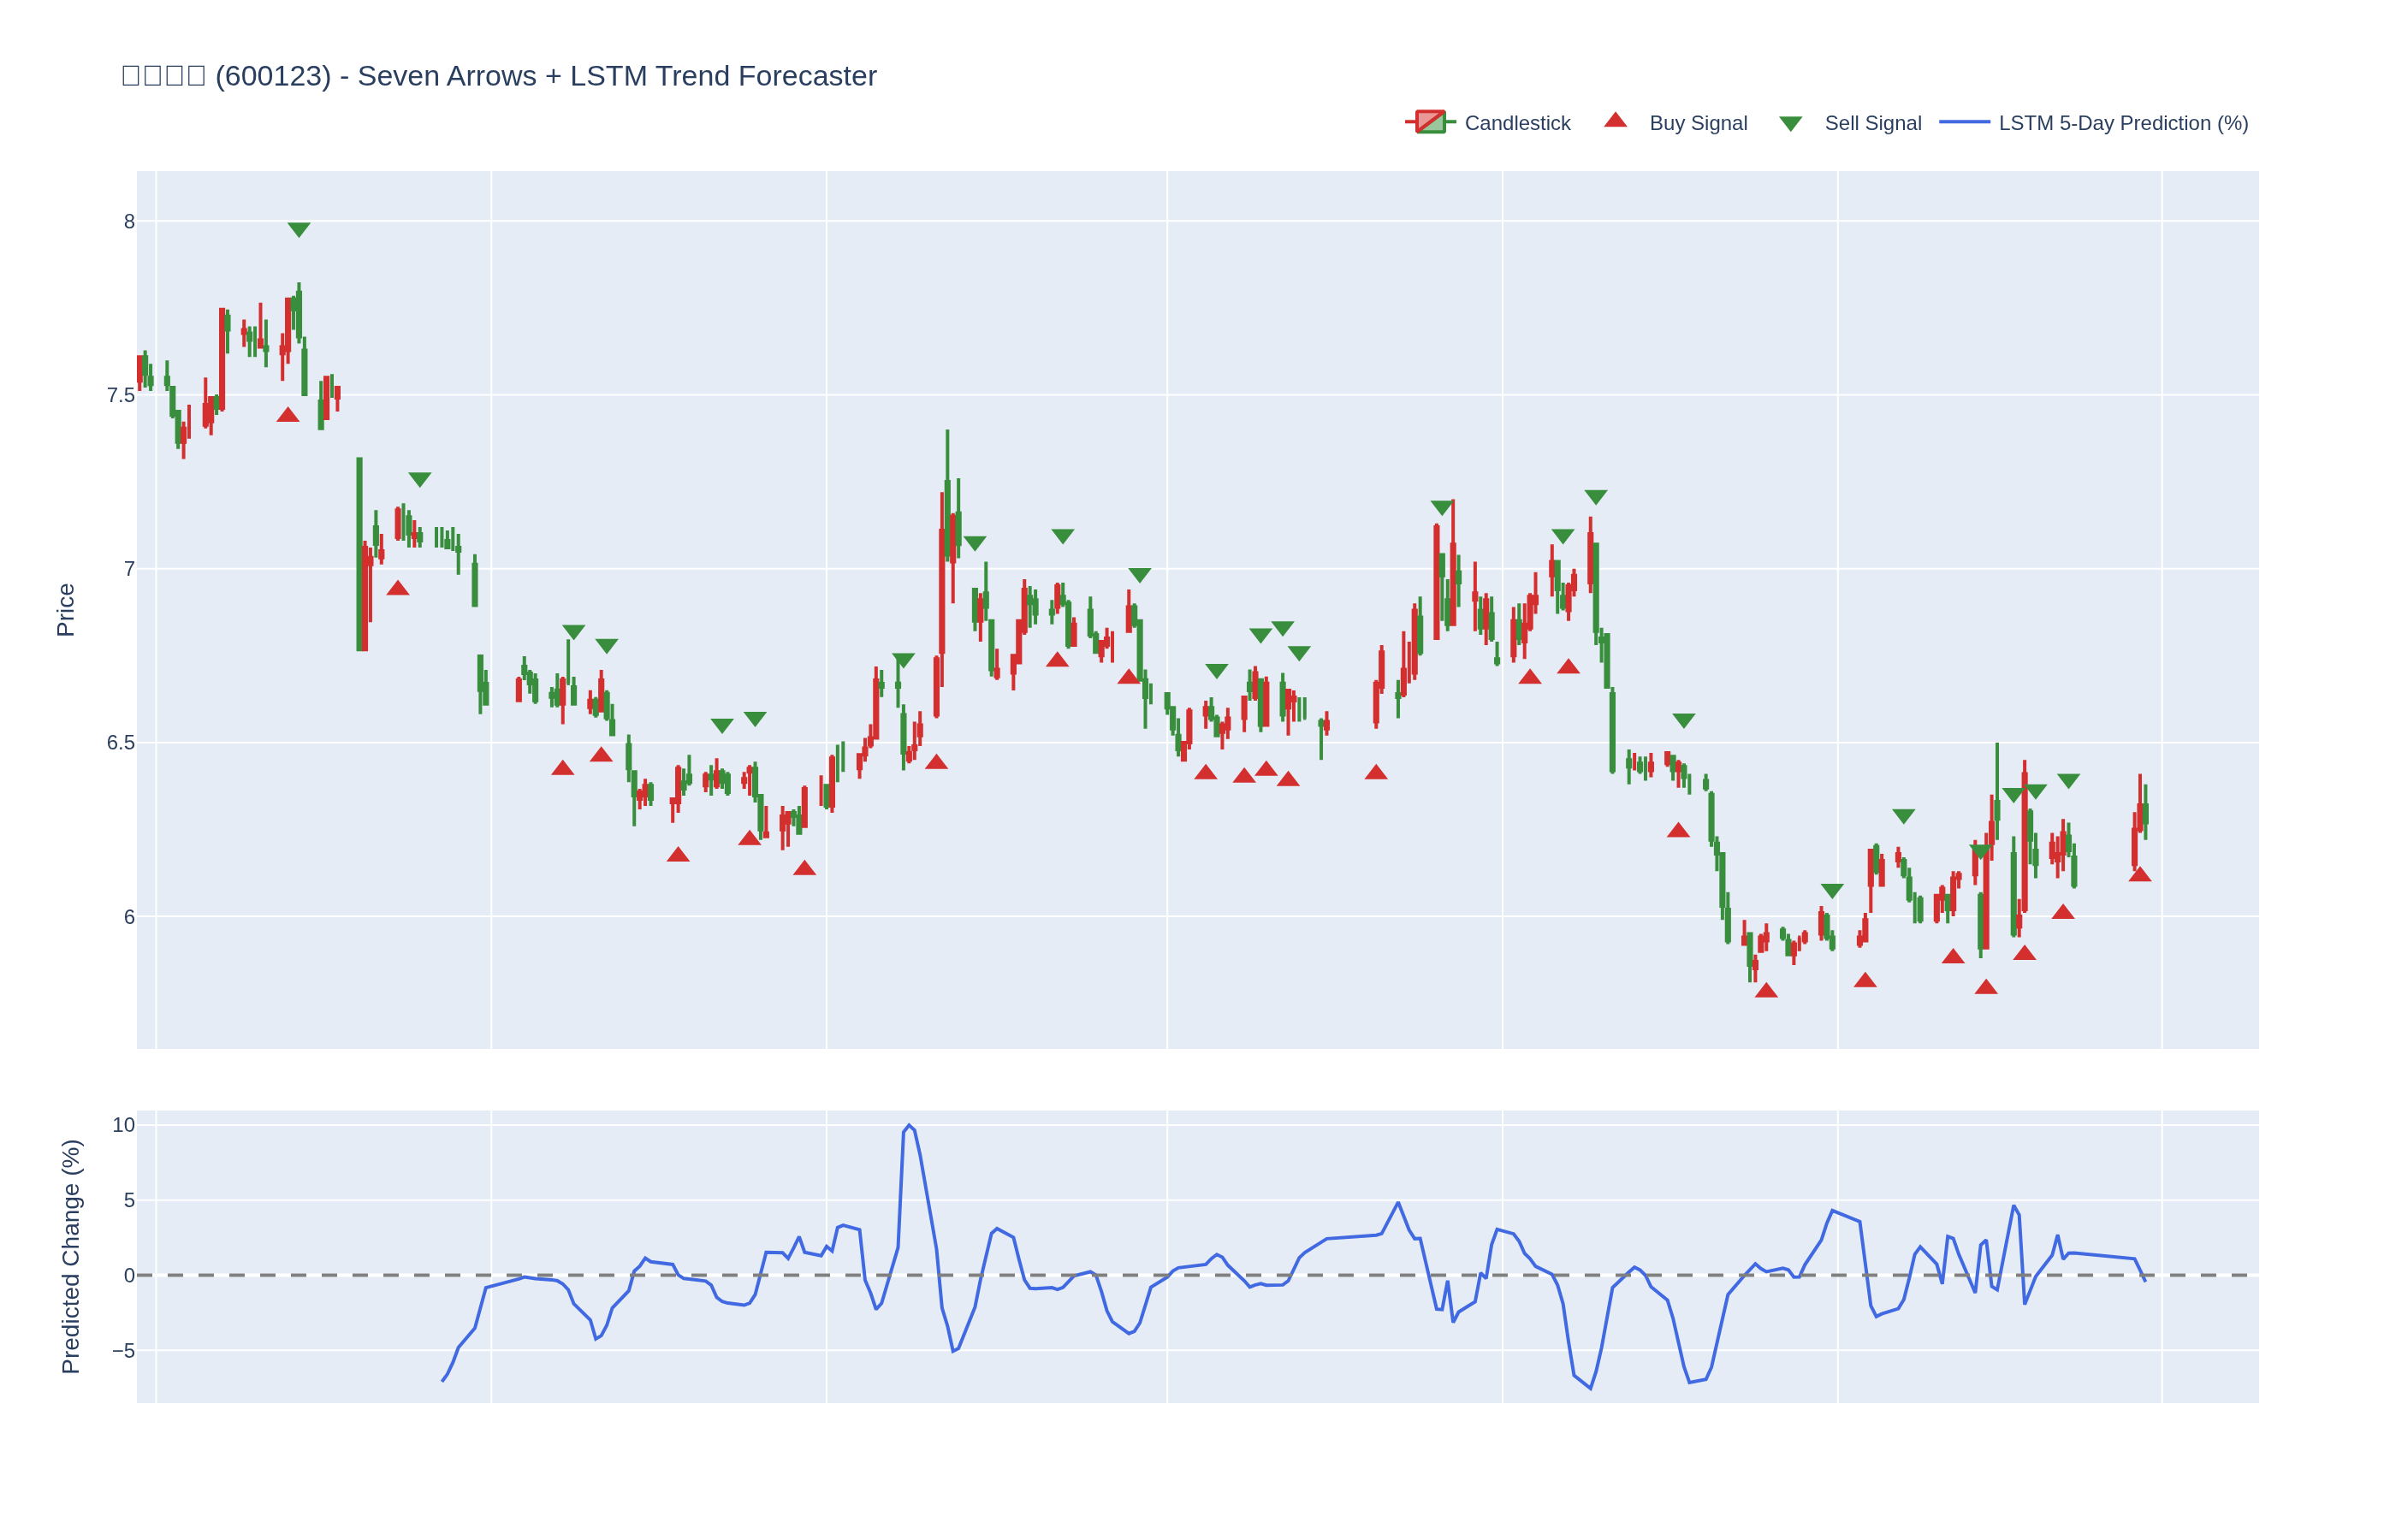This screenshot has width=2396, height=1540.
Task: Select the leftmost buy signal triangle
Action: [x=288, y=415]
